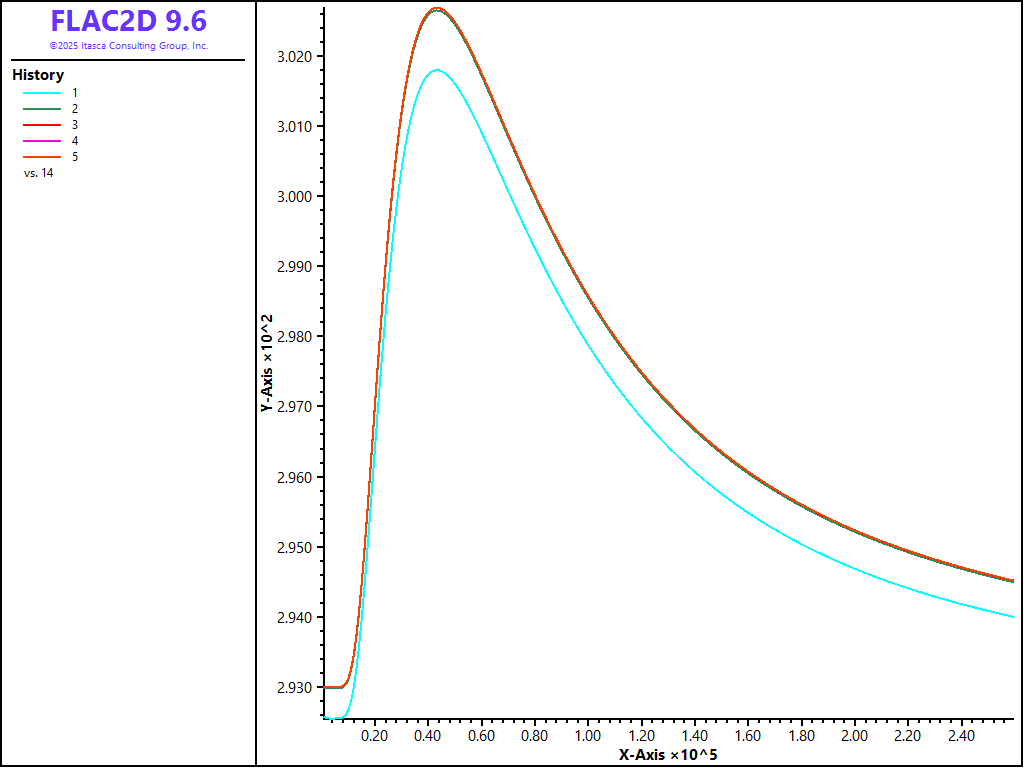Click the 'vs. 14' legend text
This screenshot has width=1024, height=768.
pyautogui.click(x=38, y=173)
